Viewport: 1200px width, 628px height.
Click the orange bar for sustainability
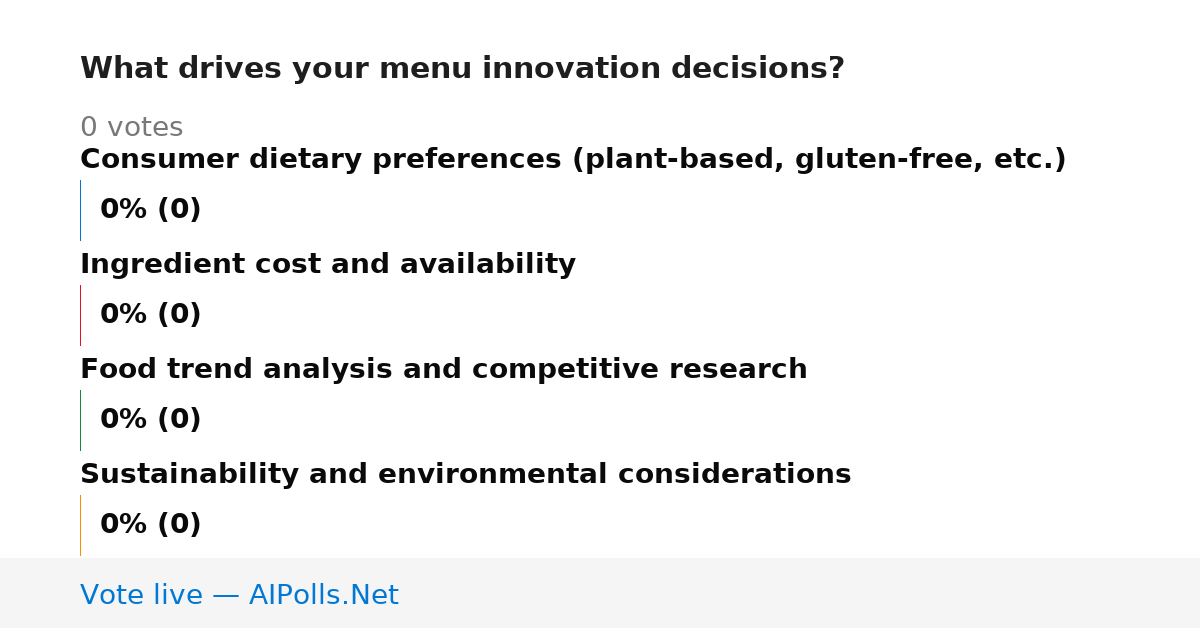tap(80, 525)
